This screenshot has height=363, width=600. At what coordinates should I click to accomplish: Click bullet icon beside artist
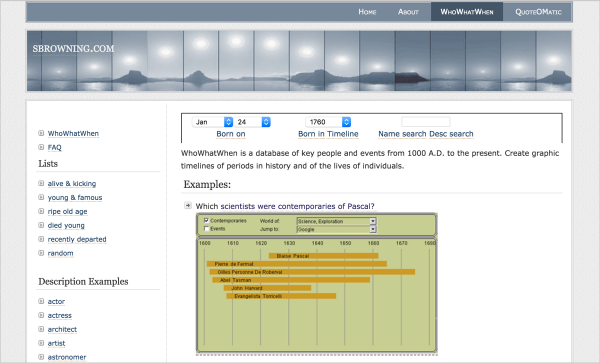tap(41, 343)
